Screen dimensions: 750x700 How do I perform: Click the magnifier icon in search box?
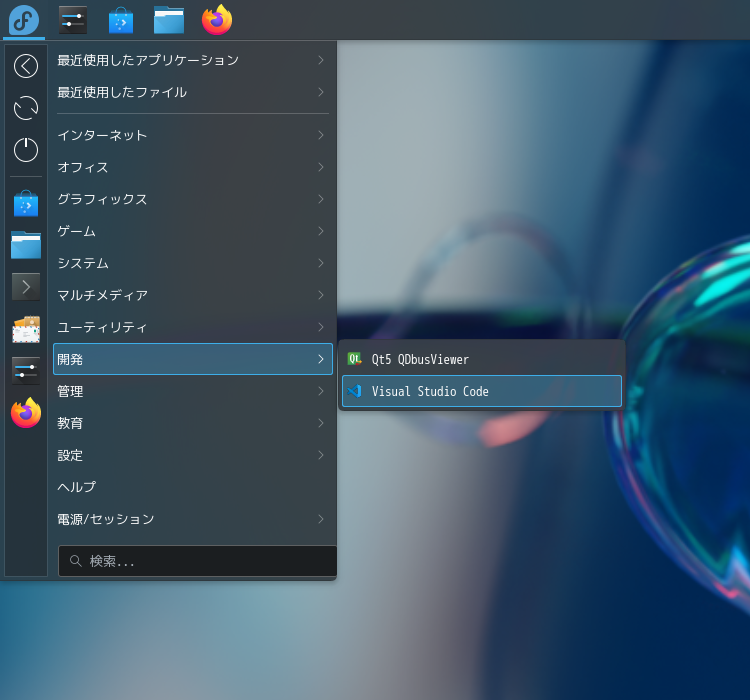coord(76,561)
